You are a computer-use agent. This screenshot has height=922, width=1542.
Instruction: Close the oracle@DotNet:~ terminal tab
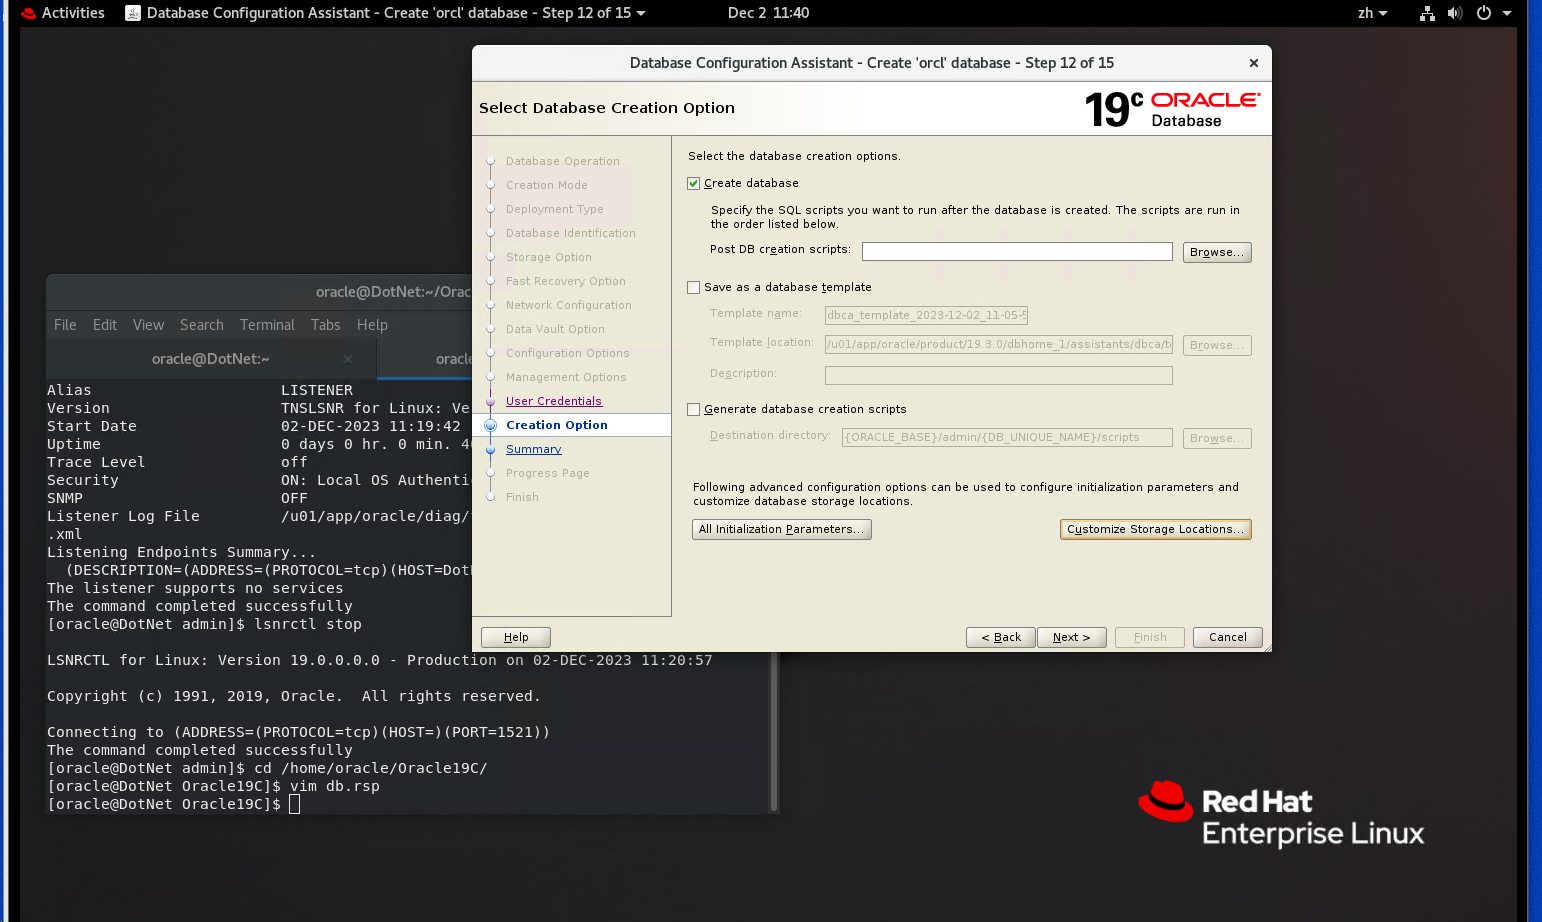click(x=348, y=359)
